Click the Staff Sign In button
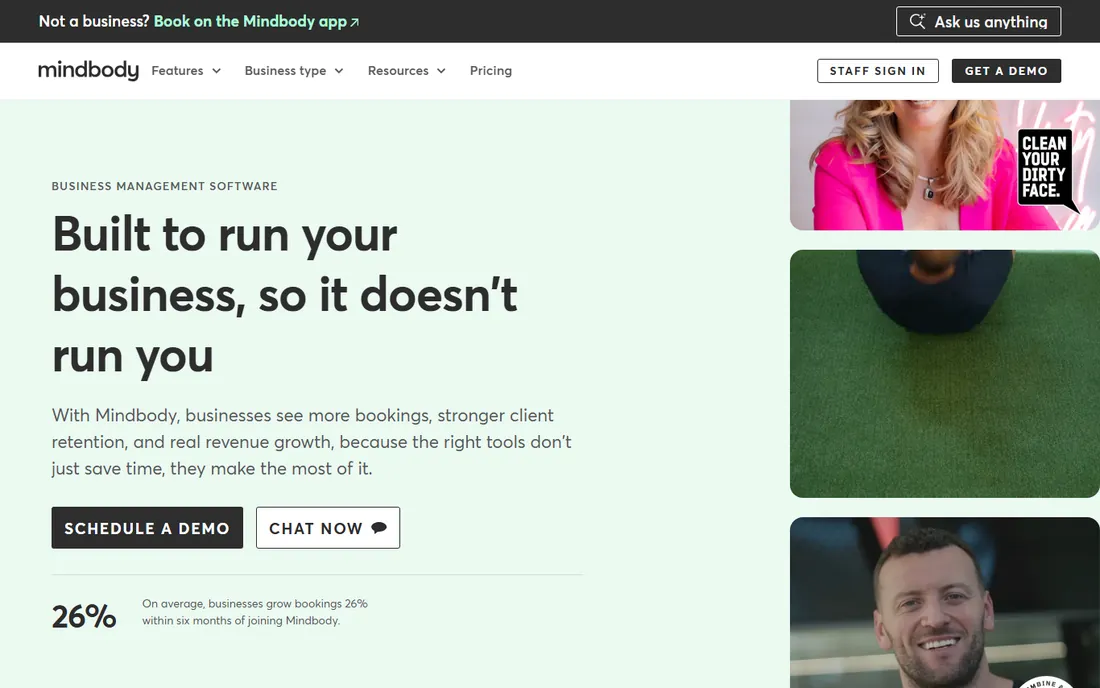Image resolution: width=1100 pixels, height=688 pixels. (x=878, y=71)
